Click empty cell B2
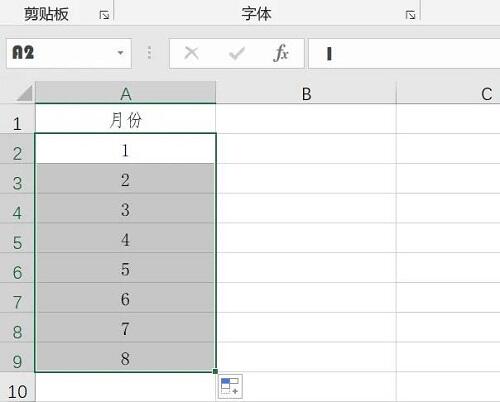 coord(306,149)
